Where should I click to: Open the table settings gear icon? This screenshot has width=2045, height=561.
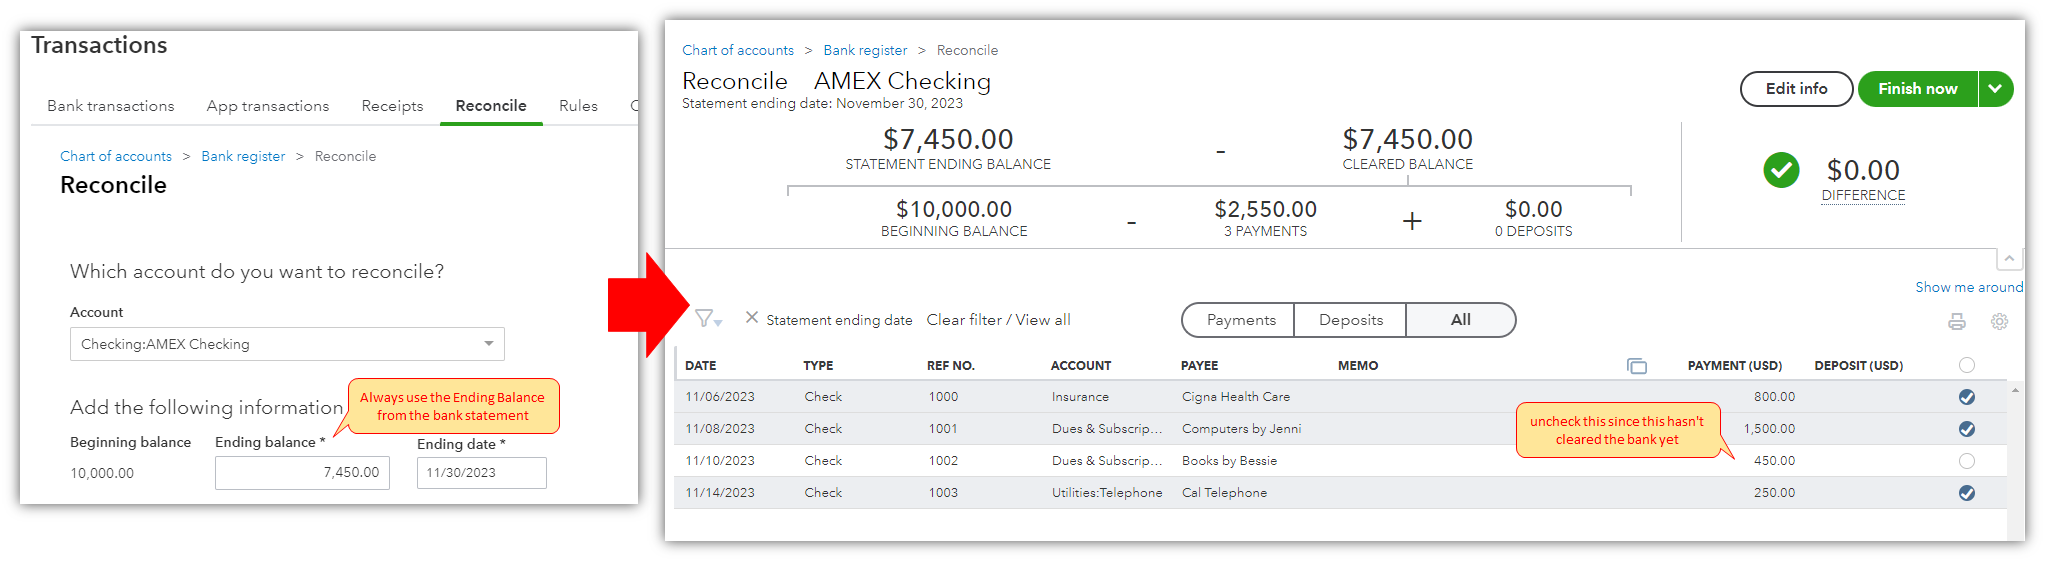point(1999,322)
